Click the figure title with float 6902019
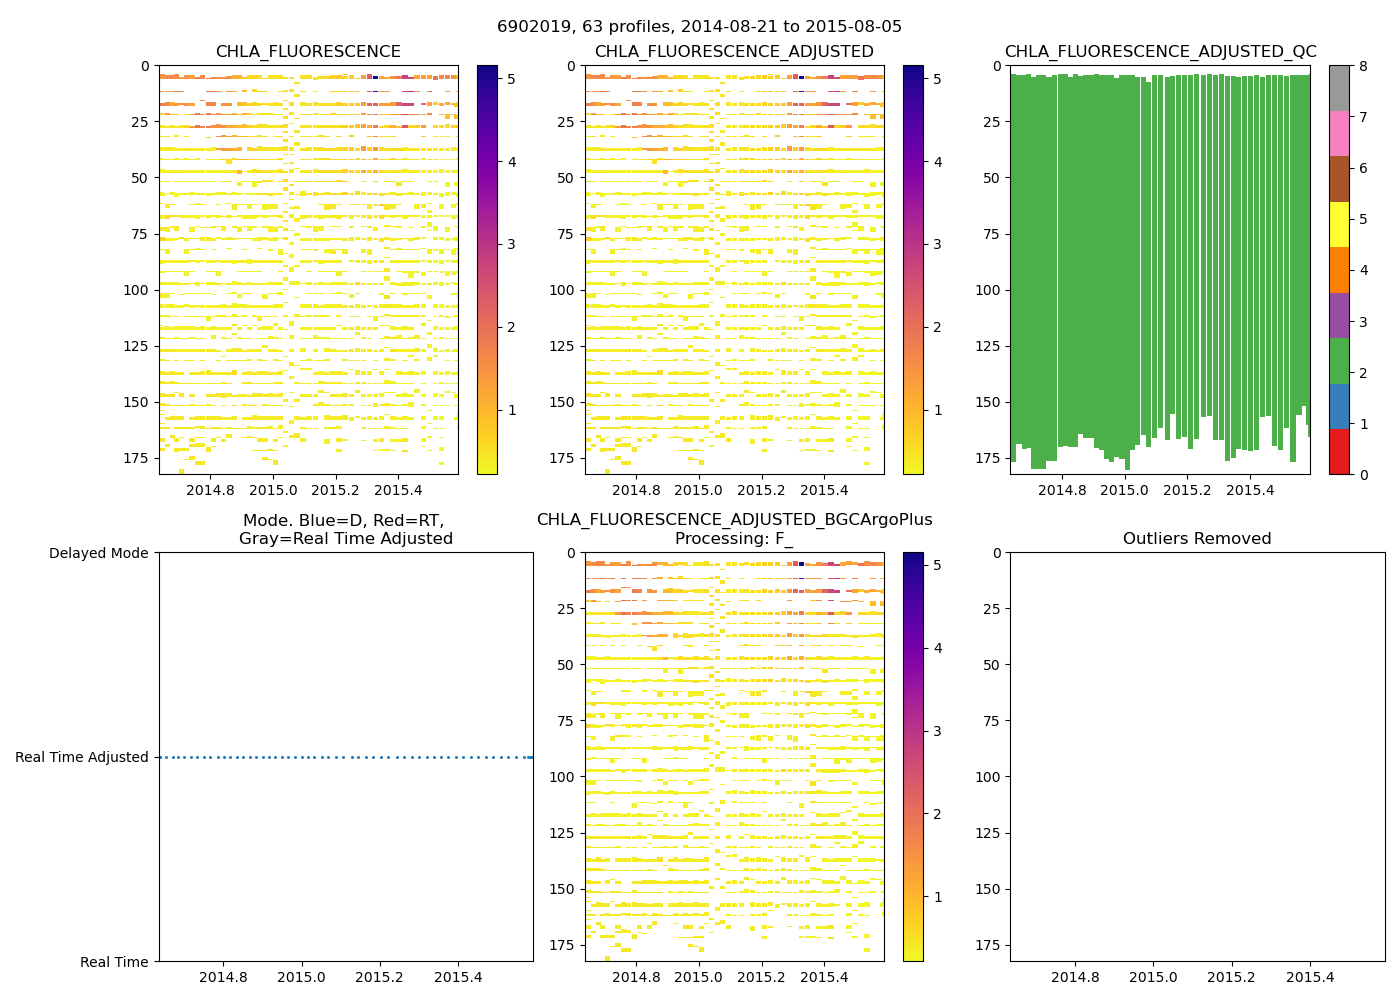This screenshot has width=1400, height=1000. [x=699, y=27]
